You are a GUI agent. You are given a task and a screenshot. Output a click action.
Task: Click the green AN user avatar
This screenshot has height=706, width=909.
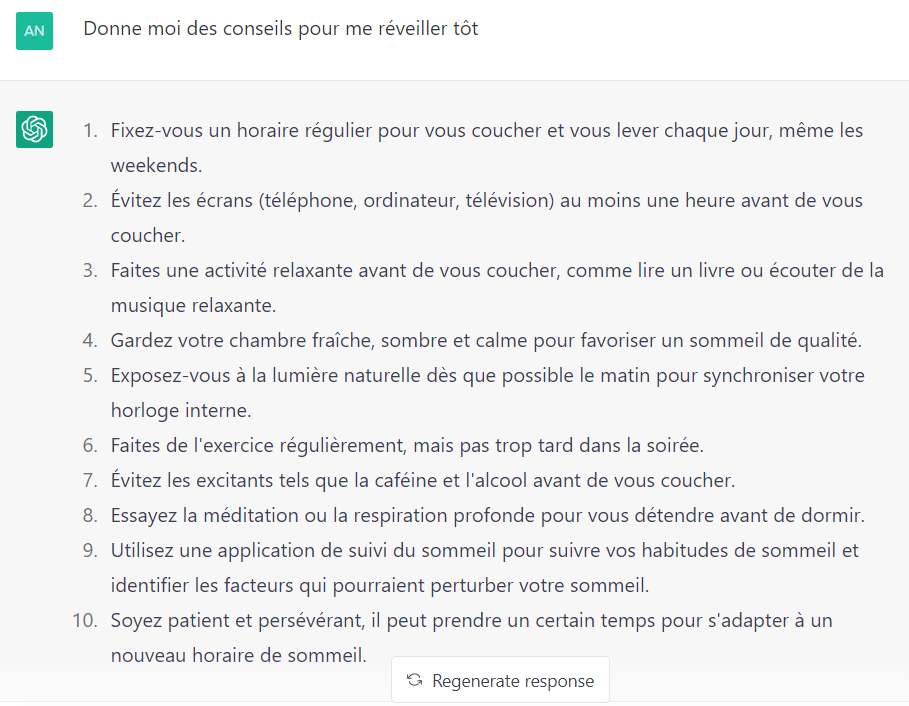click(34, 30)
